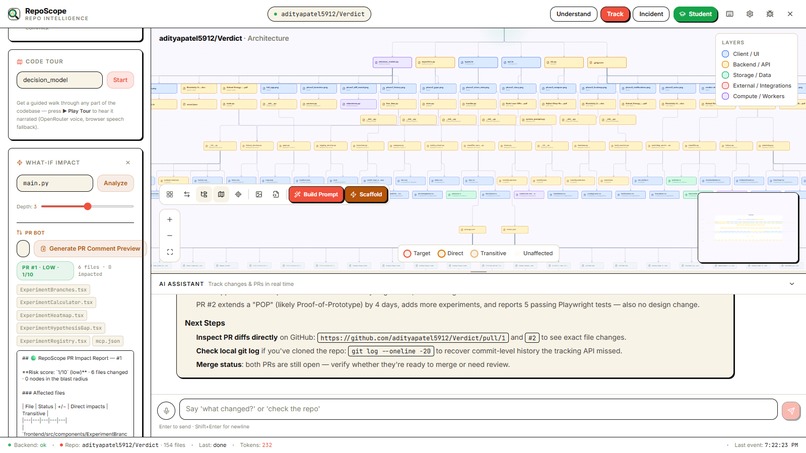Click the Code Tour heading icon

(20, 62)
